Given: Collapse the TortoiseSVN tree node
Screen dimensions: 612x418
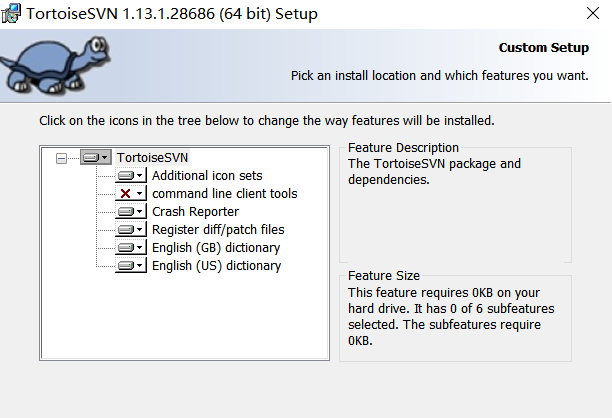Looking at the screenshot, I should 61,158.
